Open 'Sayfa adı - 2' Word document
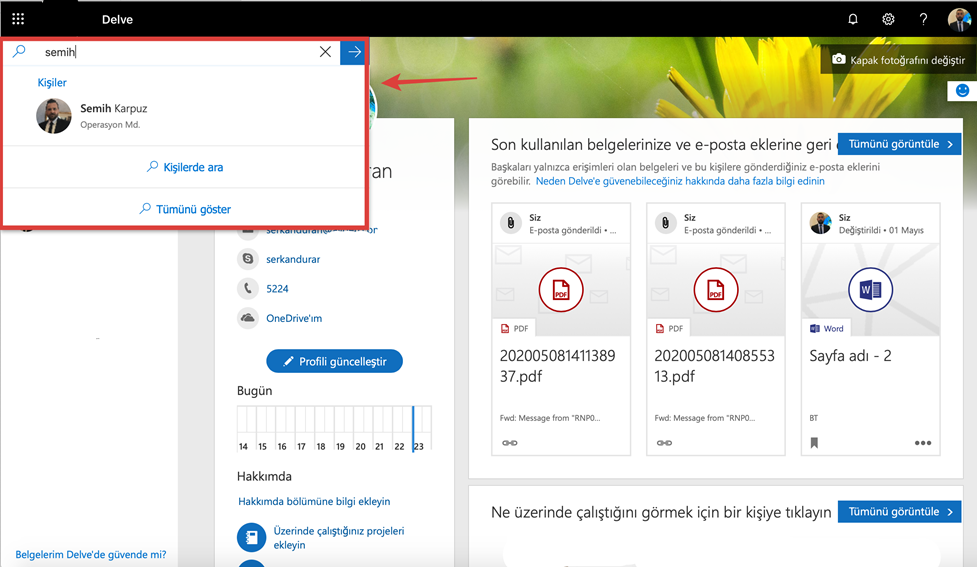This screenshot has width=977, height=567. [x=870, y=329]
